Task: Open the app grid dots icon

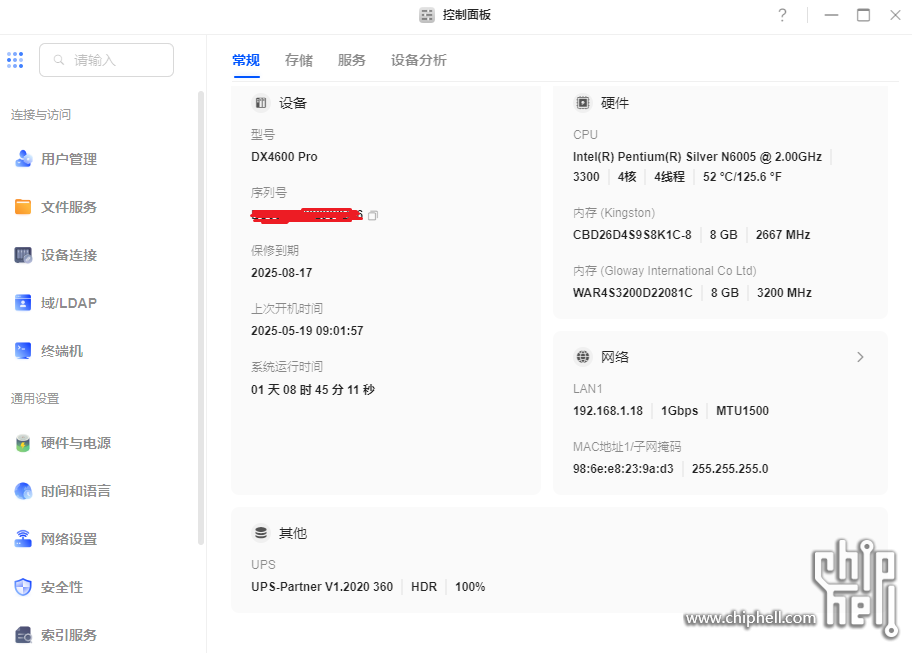Action: click(x=15, y=60)
